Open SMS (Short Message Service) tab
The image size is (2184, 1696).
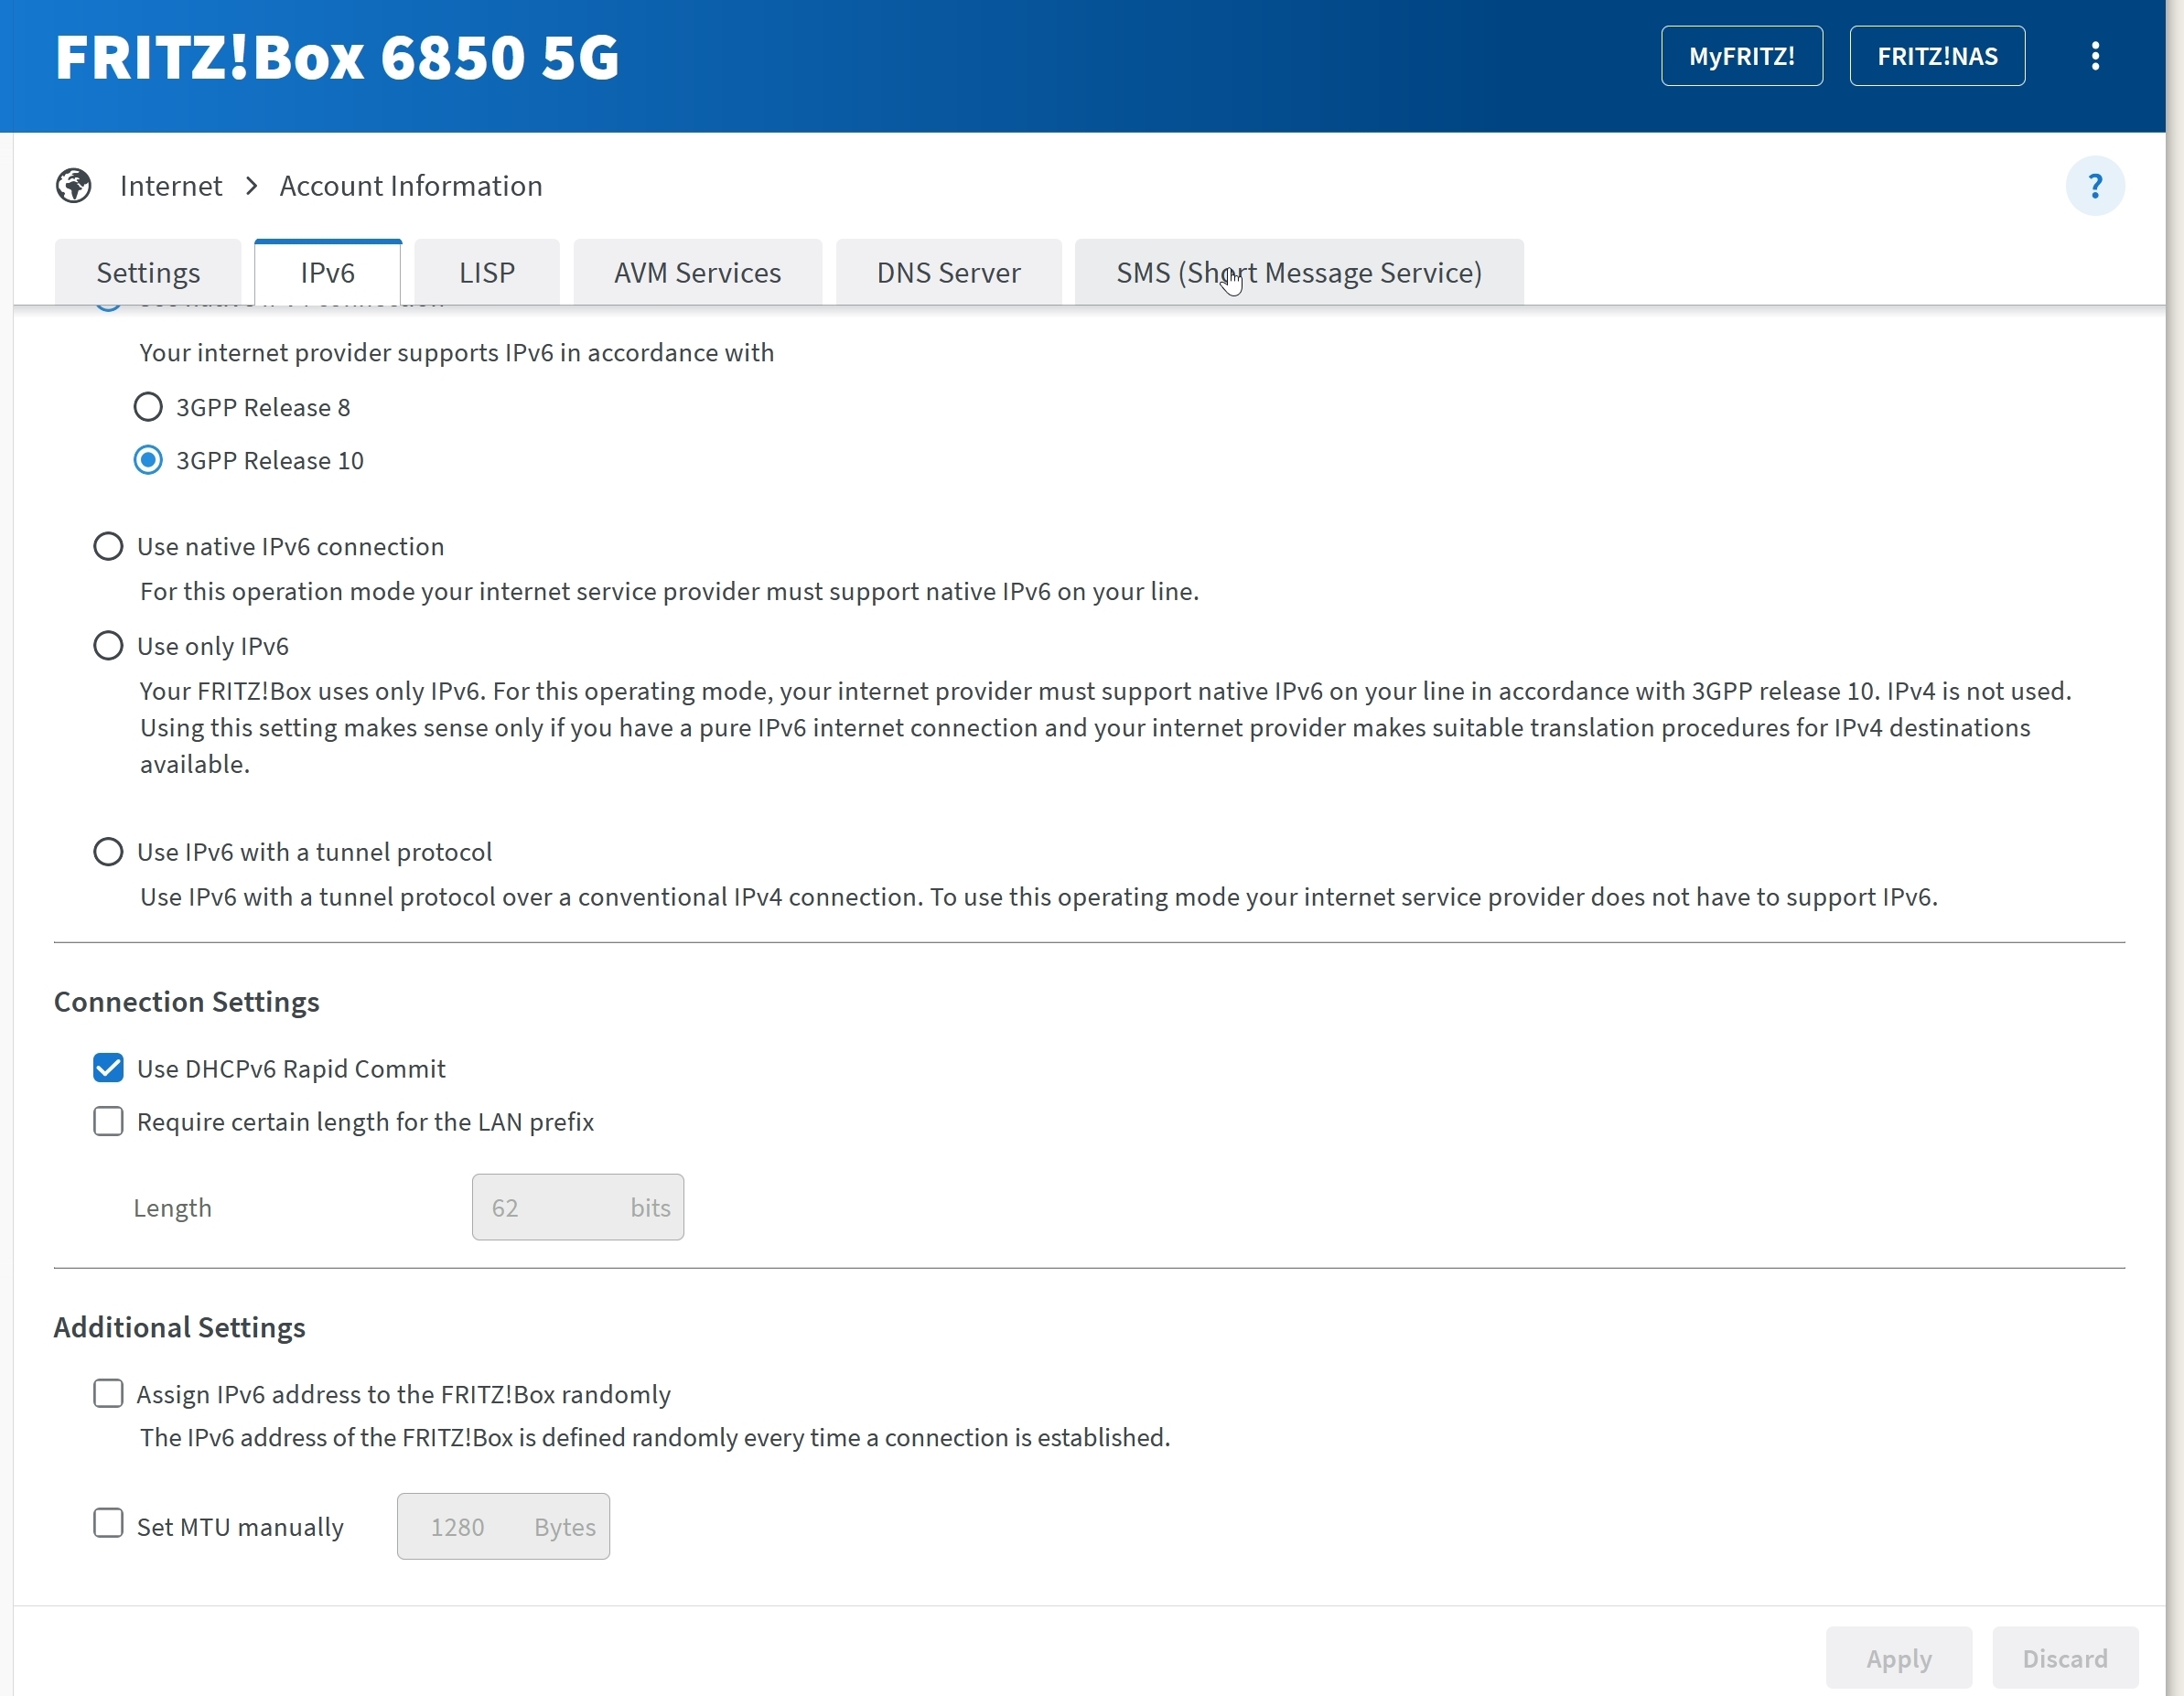[x=1299, y=272]
